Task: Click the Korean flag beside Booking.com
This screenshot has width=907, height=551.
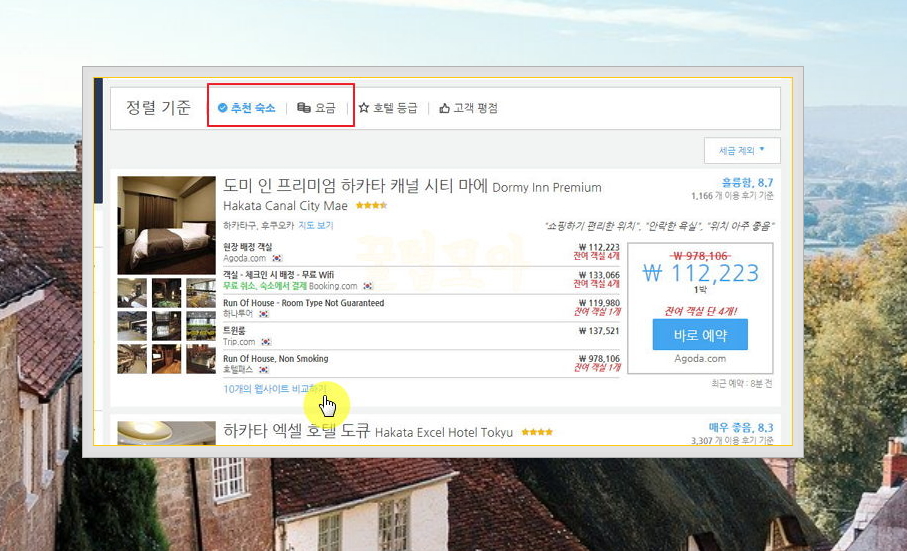Action: (x=368, y=286)
